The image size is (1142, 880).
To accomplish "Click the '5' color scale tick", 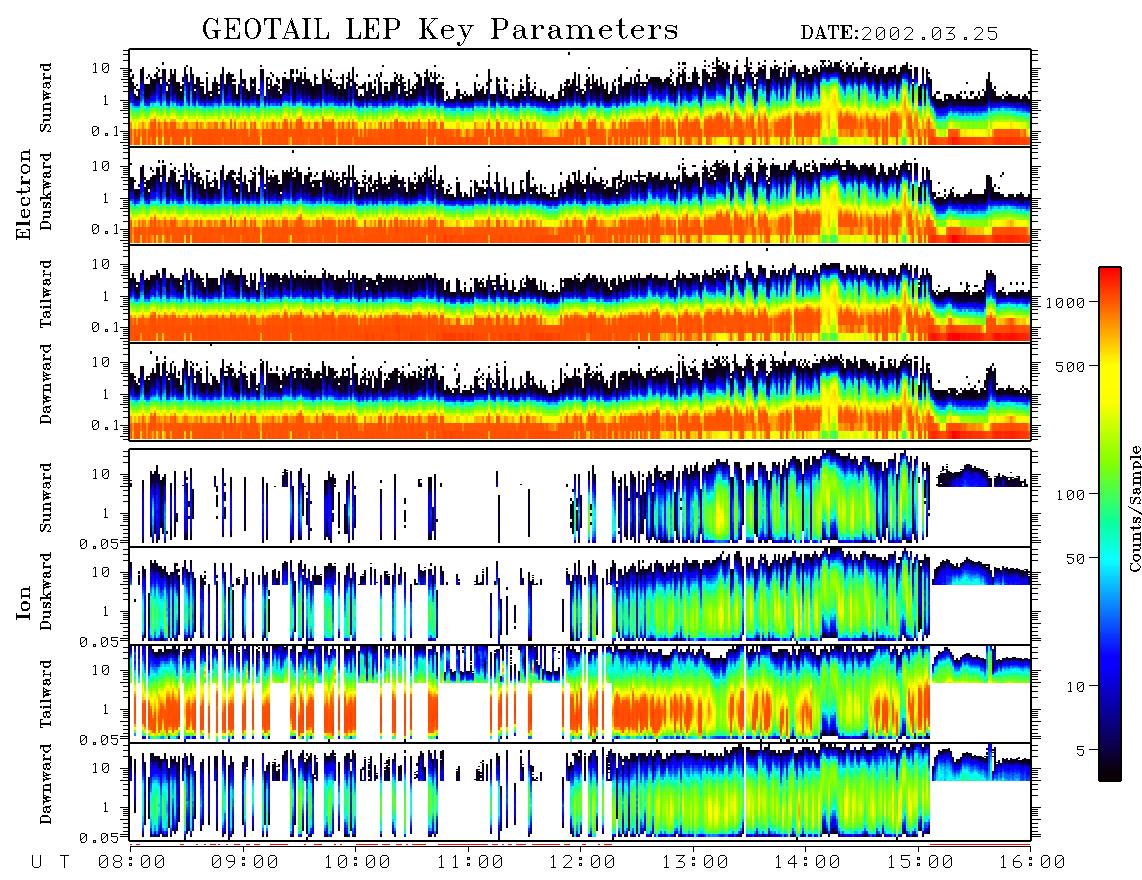I will pyautogui.click(x=1080, y=750).
